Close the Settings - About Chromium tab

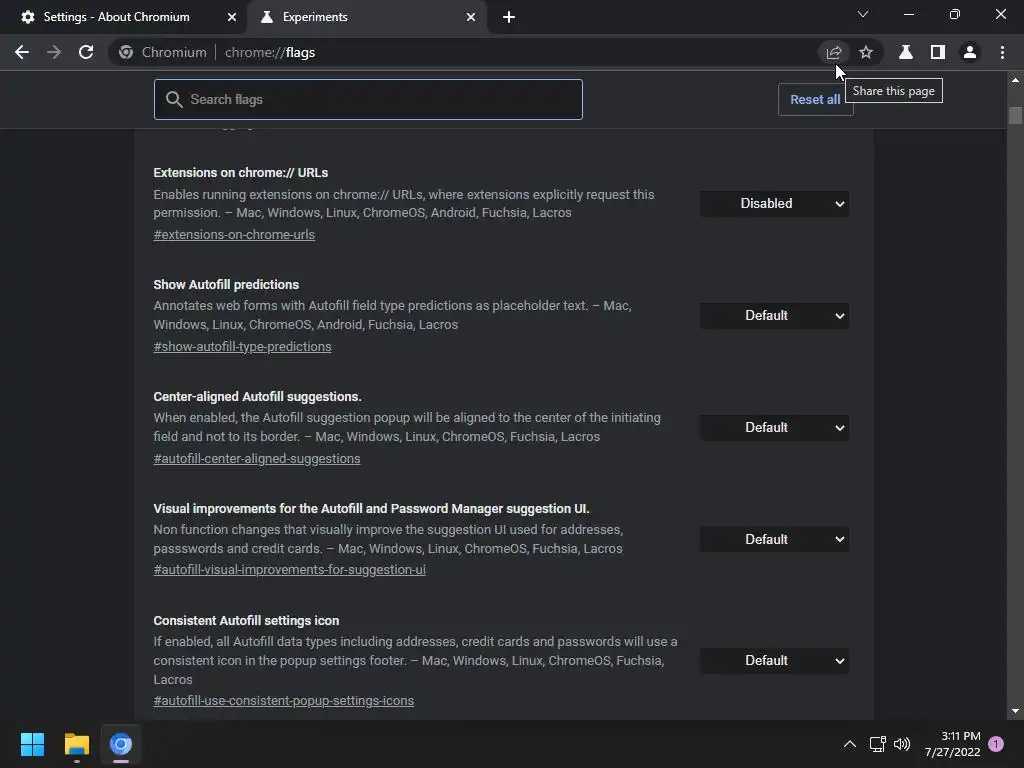pyautogui.click(x=232, y=17)
